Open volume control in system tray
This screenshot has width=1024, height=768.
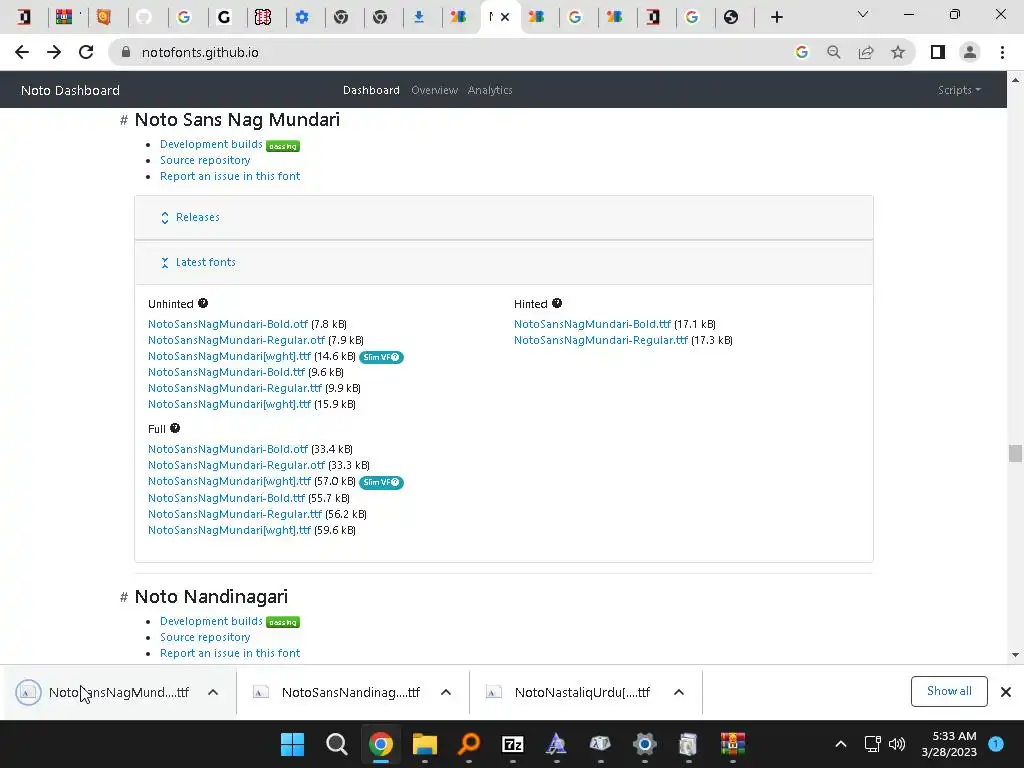897,744
